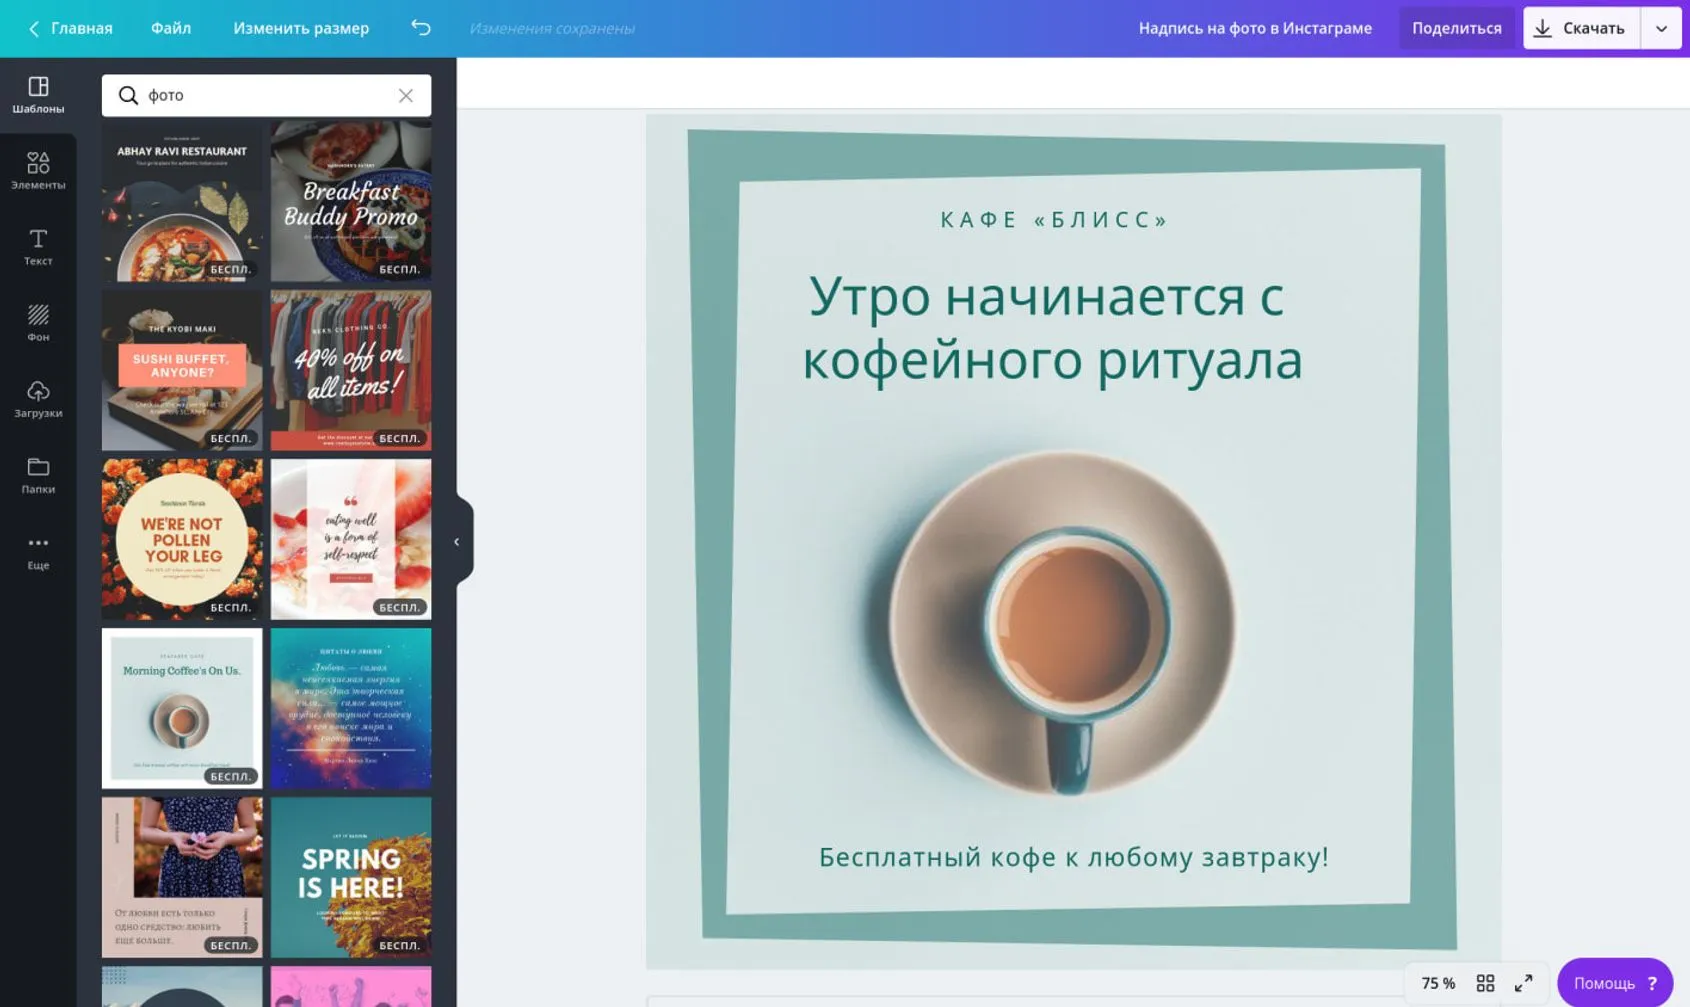Select the Sushi Buffet, Anyone? template
This screenshot has height=1007, width=1690.
(182, 370)
